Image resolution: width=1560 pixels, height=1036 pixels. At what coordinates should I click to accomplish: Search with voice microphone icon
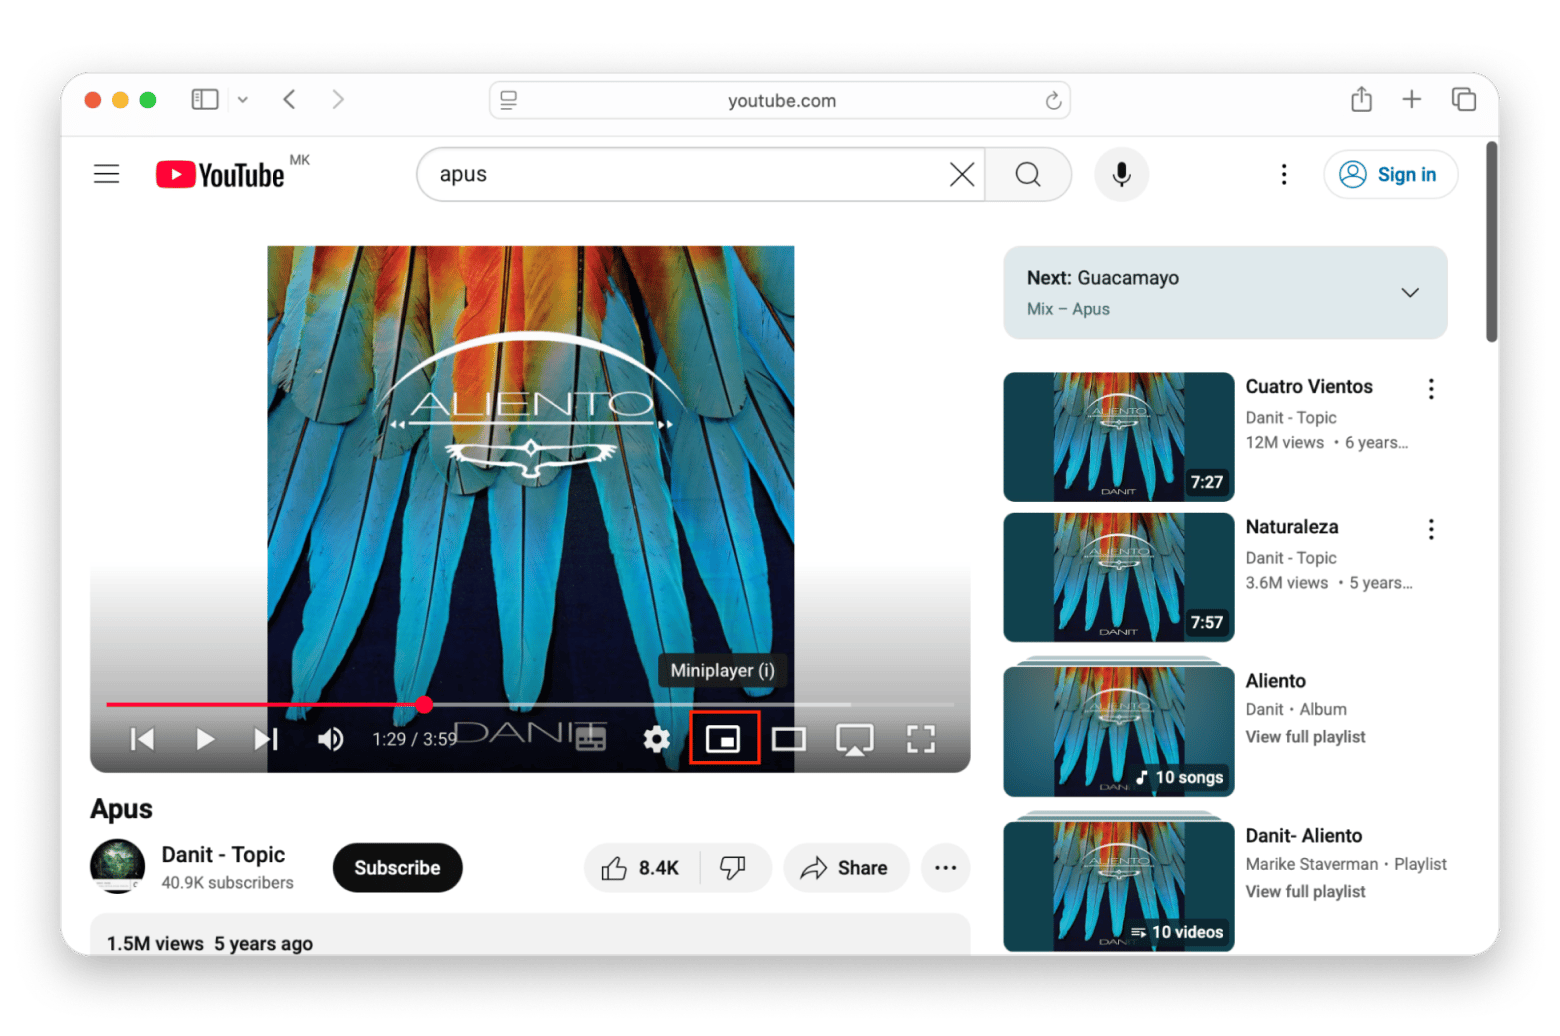pyautogui.click(x=1121, y=174)
